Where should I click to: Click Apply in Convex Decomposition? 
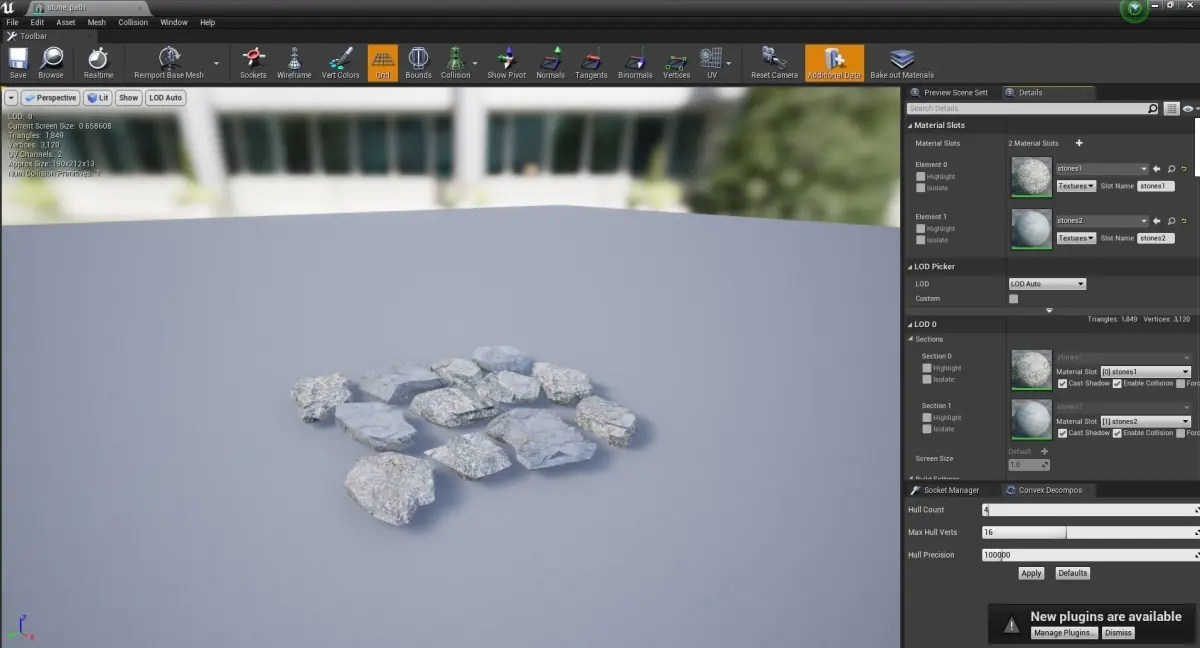tap(1031, 573)
